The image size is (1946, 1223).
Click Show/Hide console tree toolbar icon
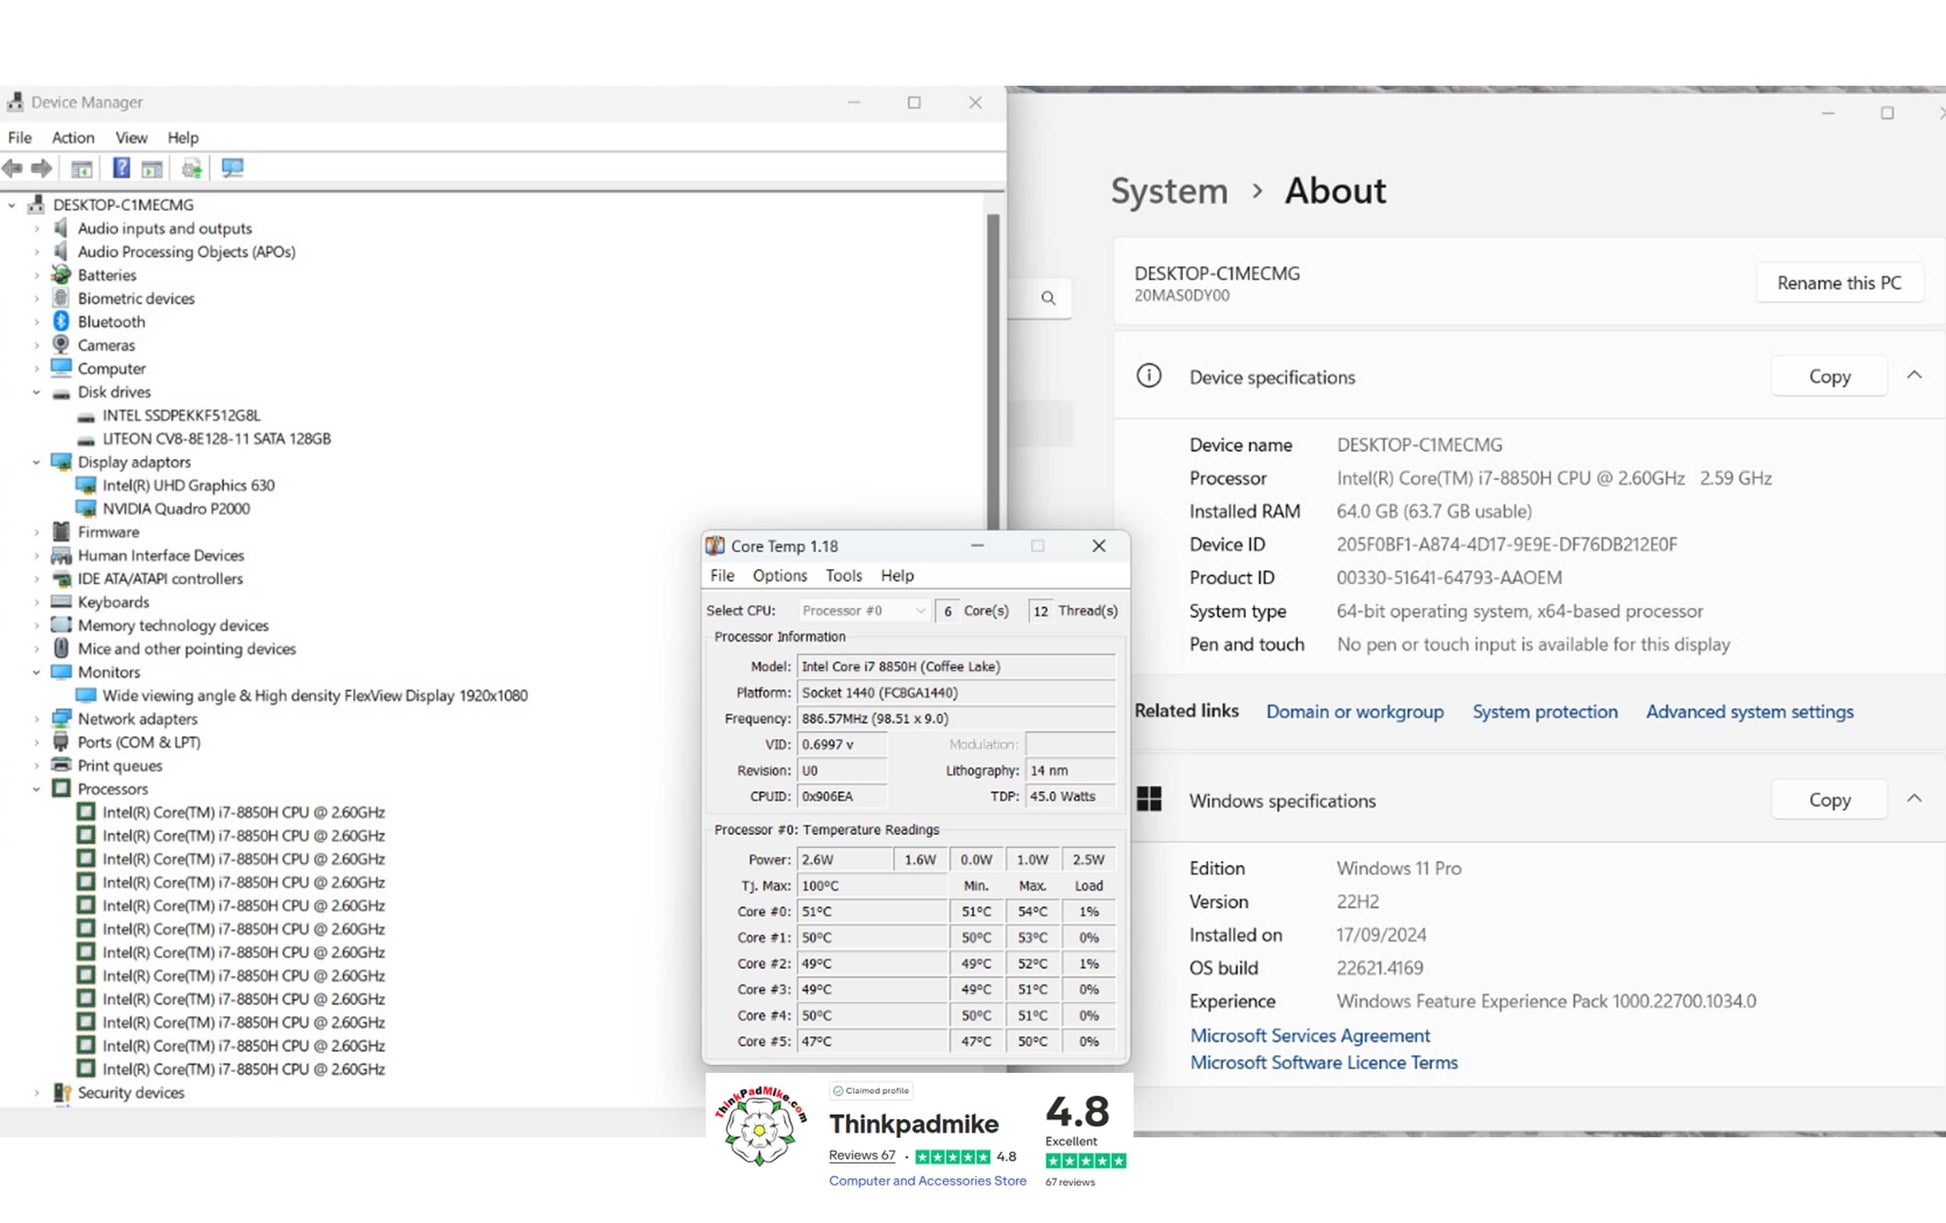pyautogui.click(x=82, y=168)
